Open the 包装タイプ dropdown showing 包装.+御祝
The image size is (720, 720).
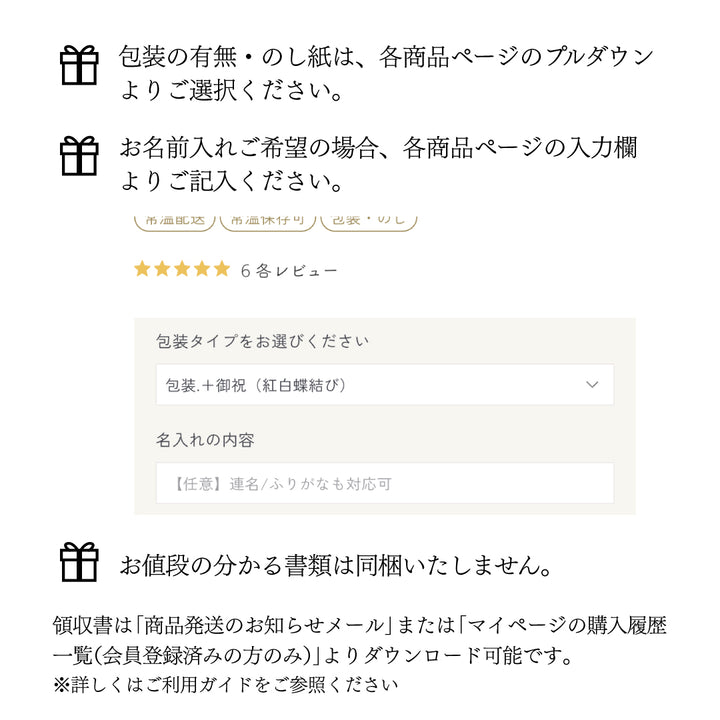coord(384,385)
